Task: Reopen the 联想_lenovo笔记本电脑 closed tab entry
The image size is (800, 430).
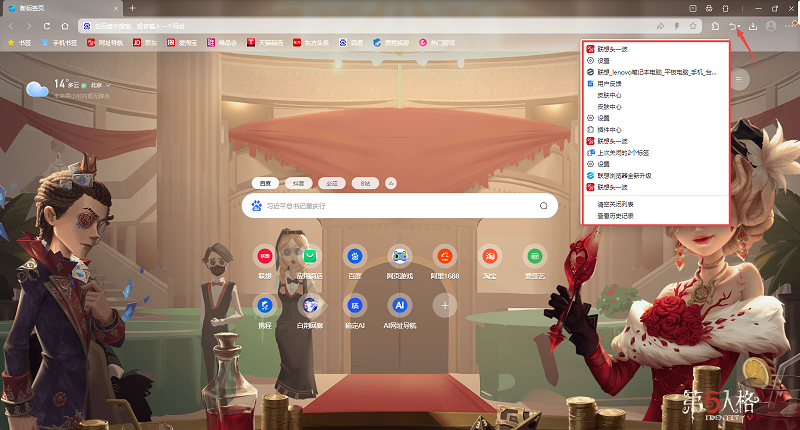Action: pos(656,72)
